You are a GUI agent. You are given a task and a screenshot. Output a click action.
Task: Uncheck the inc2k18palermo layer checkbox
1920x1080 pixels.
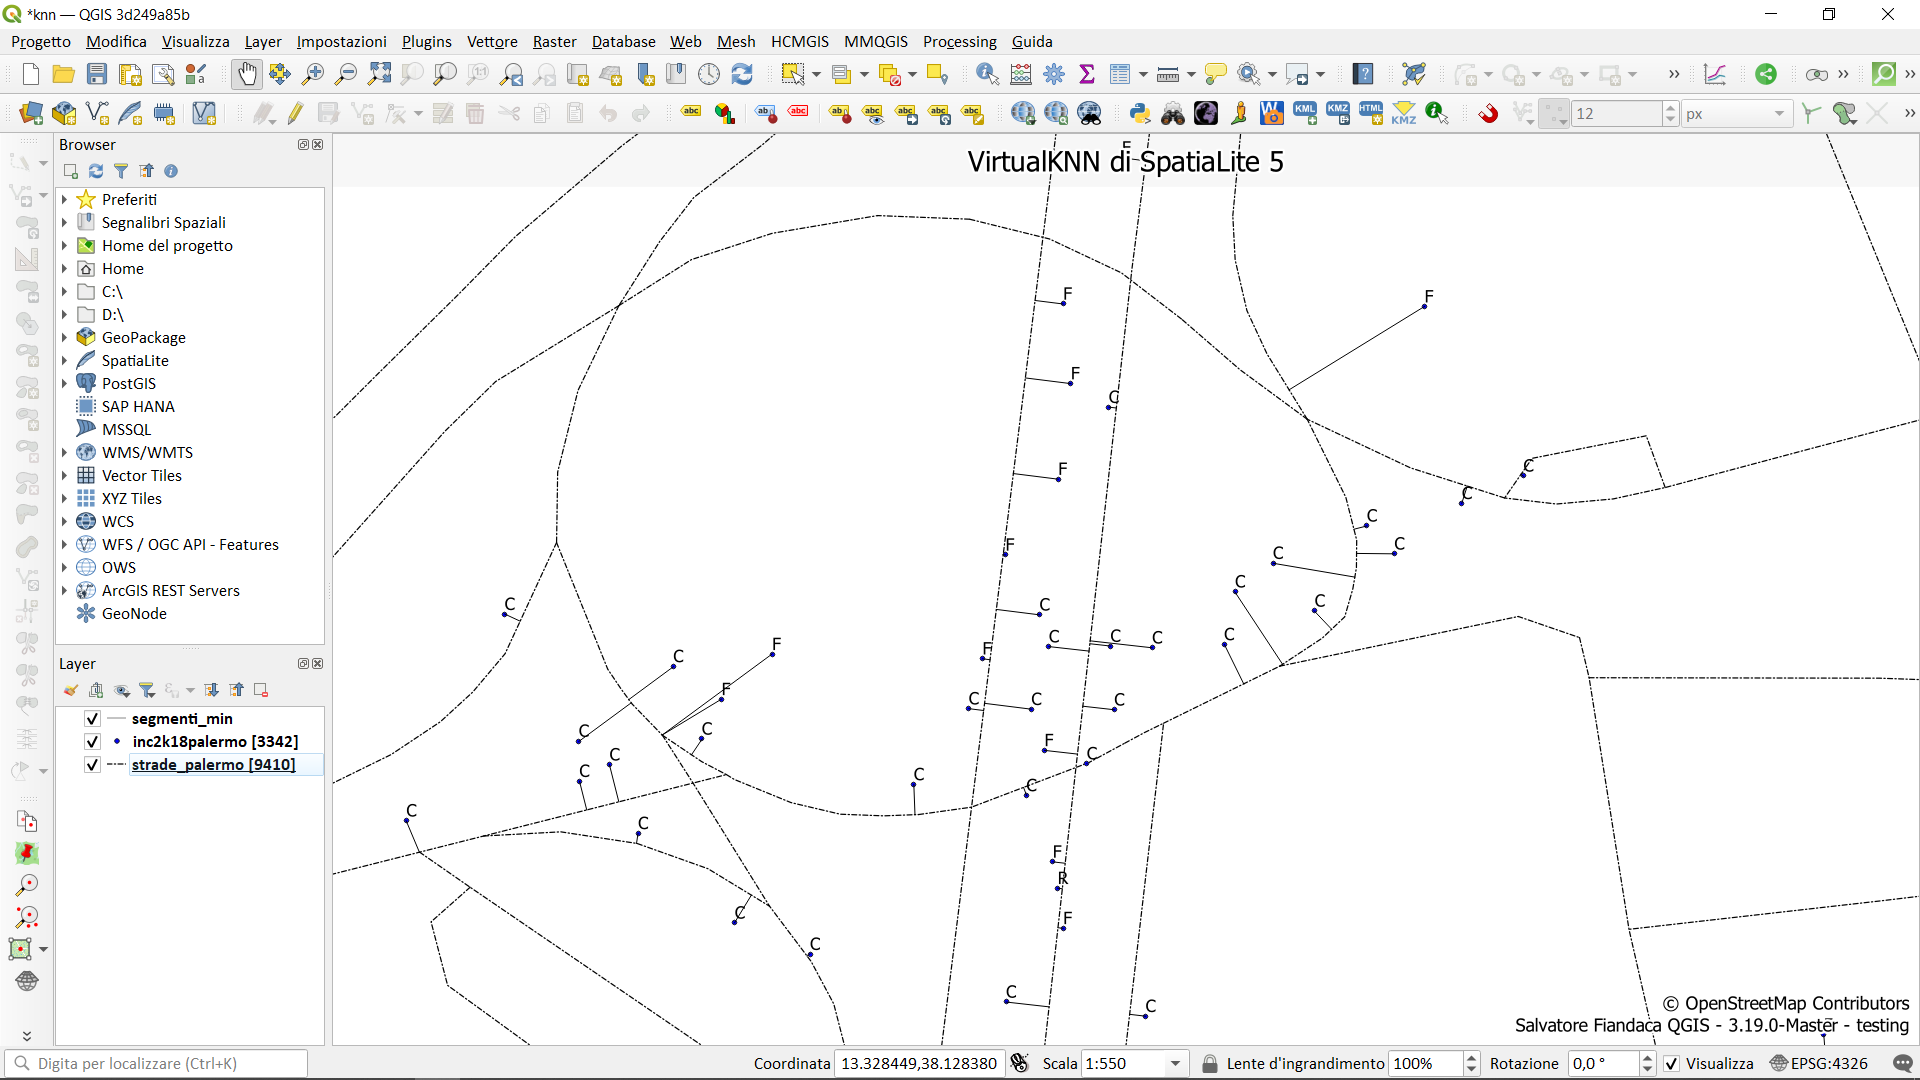92,742
